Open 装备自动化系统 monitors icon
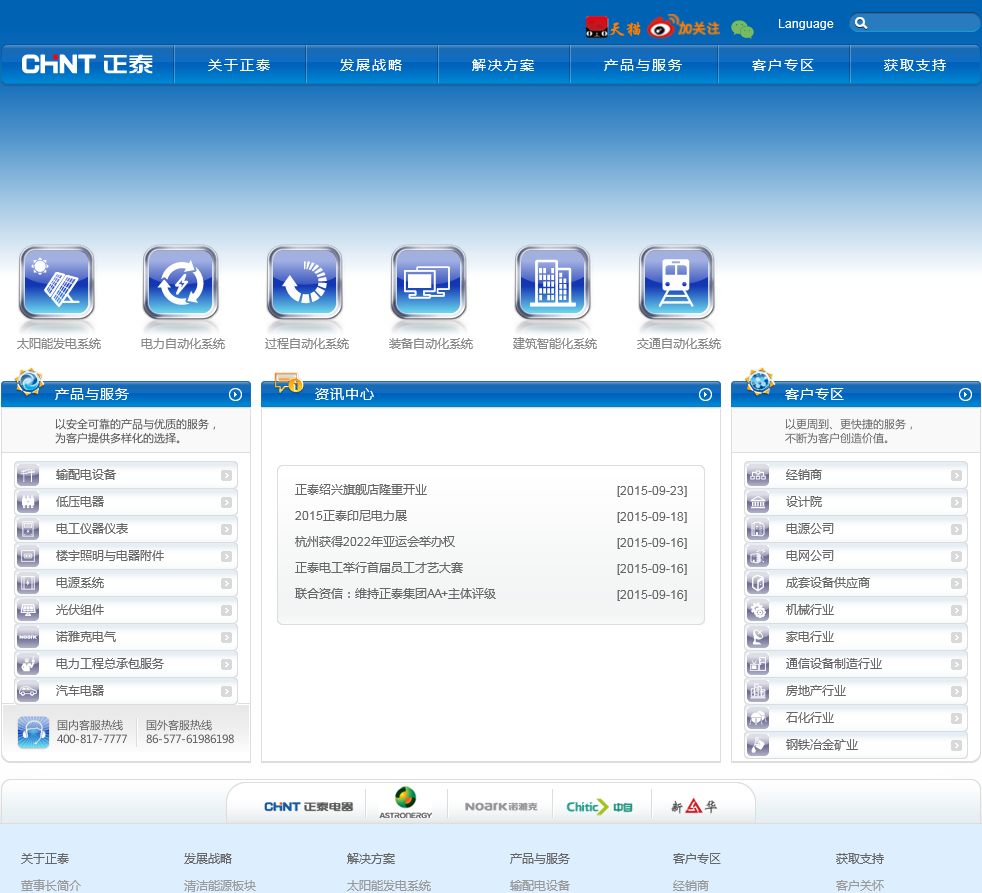Viewport: 982px width, 893px height. pyautogui.click(x=429, y=283)
